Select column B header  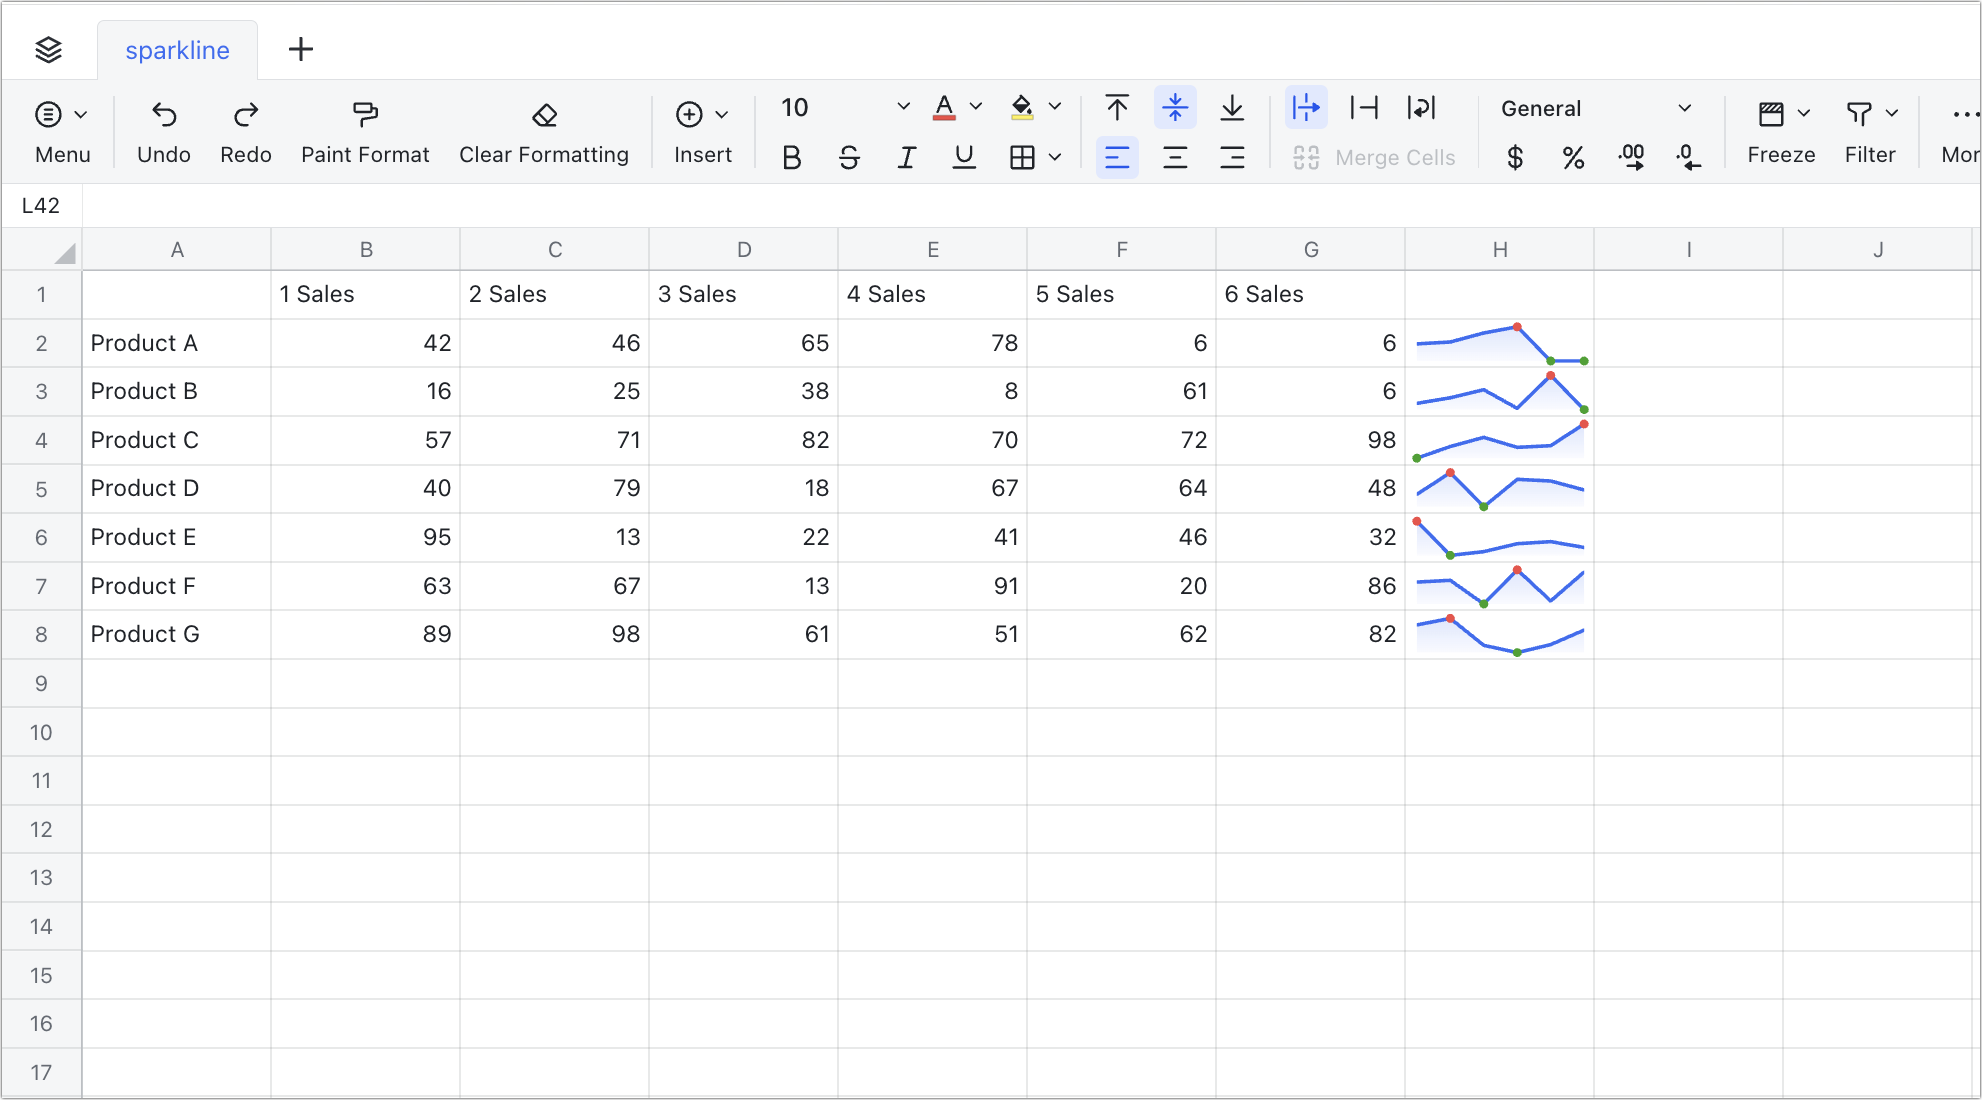click(366, 250)
